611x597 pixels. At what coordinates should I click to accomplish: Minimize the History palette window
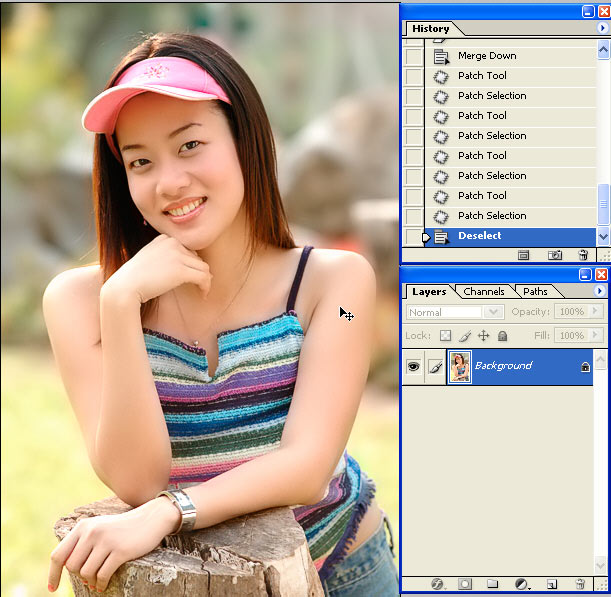tap(588, 12)
